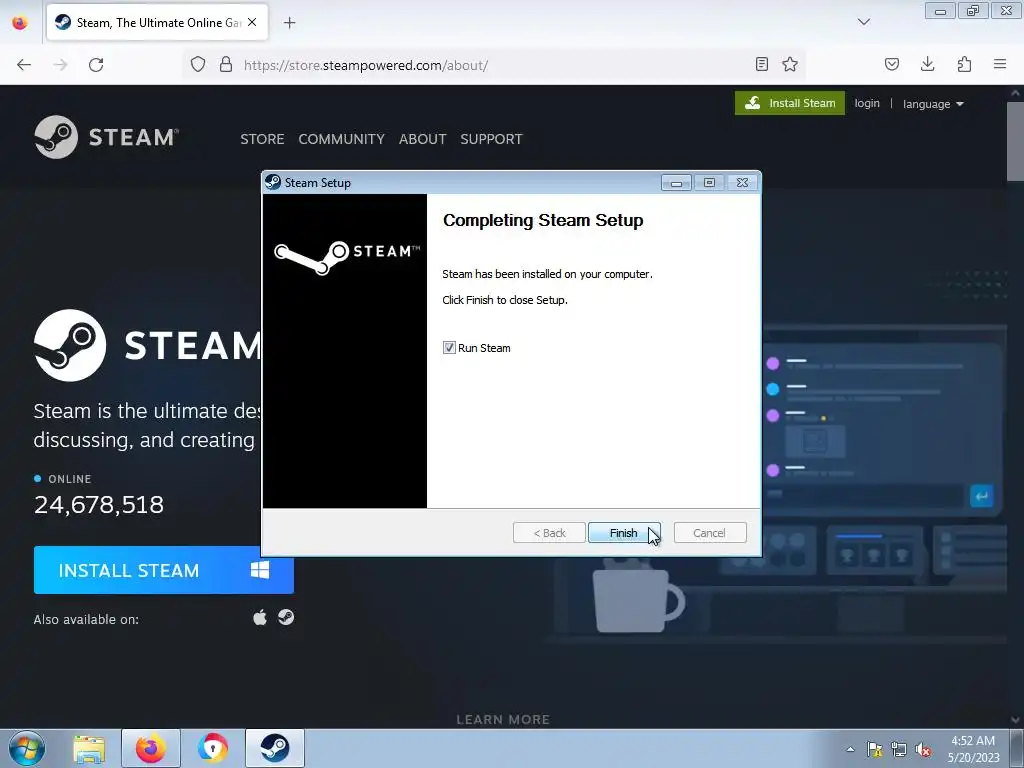Click the Action Center flag tray icon
The image size is (1024, 768).
[x=874, y=750]
